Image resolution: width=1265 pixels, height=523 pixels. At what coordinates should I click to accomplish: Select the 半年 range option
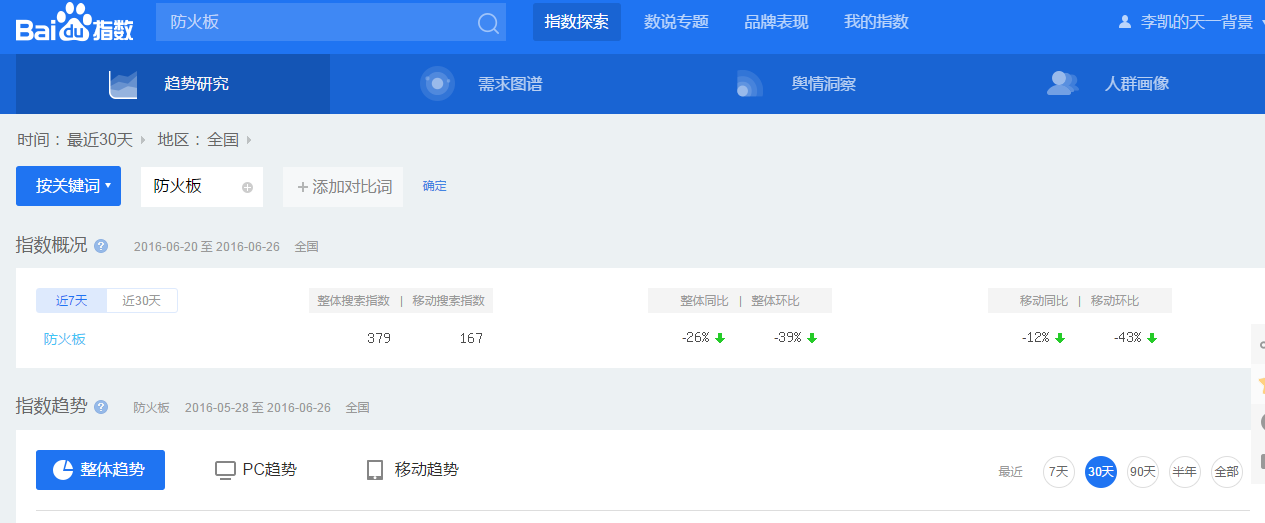1185,472
